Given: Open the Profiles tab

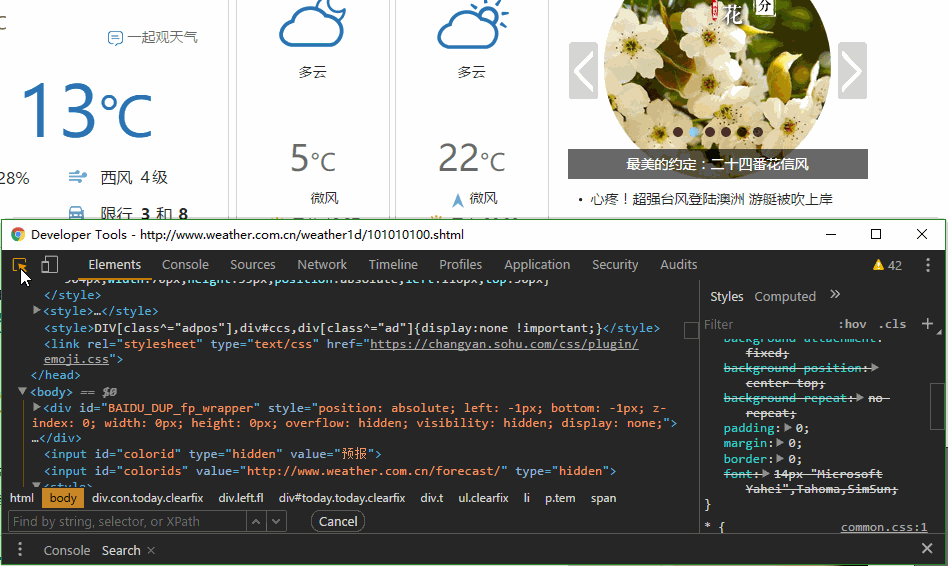Looking at the screenshot, I should (x=461, y=265).
